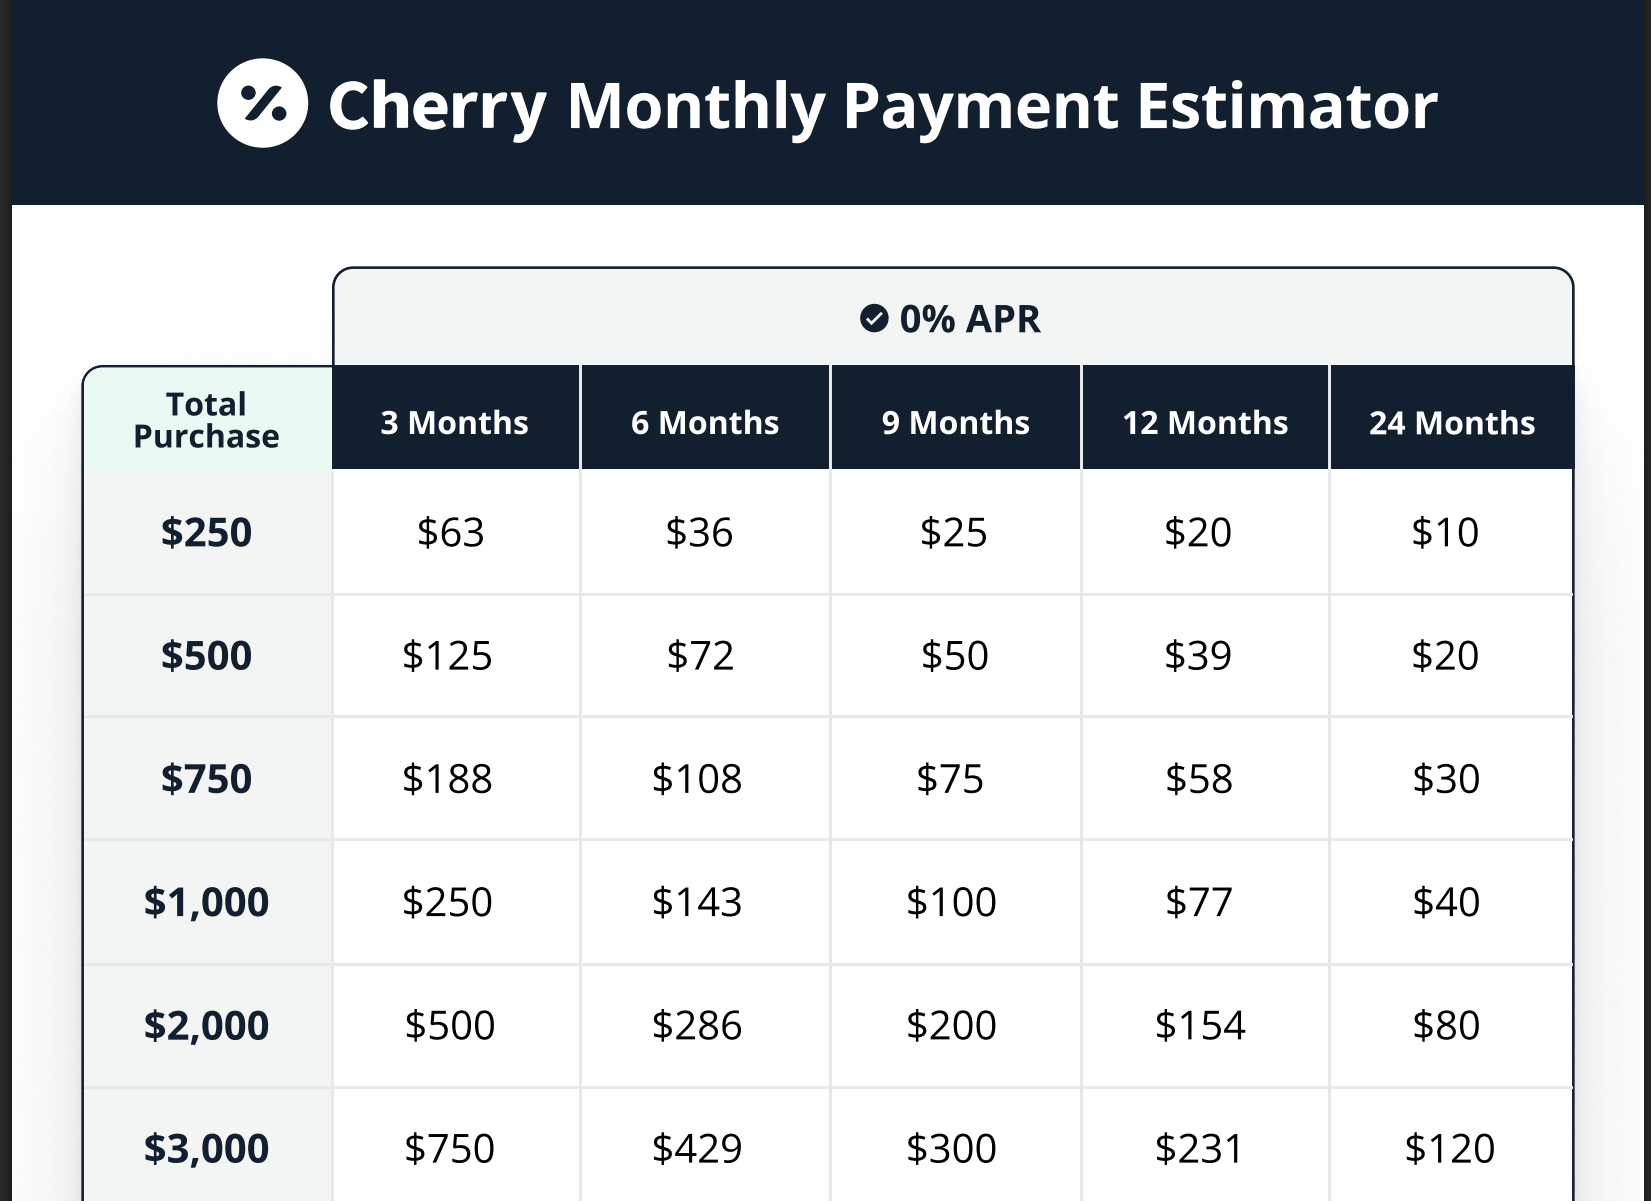
Task: Click the Total Purchase header cell
Action: (207, 419)
